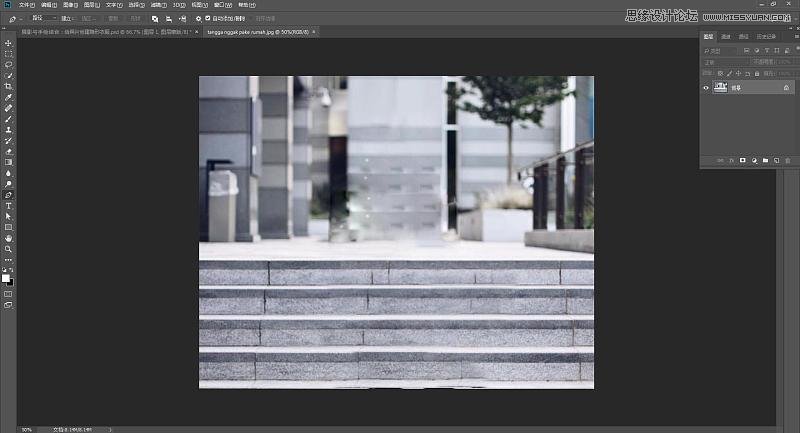Toggle lock image pixels

(x=730, y=73)
